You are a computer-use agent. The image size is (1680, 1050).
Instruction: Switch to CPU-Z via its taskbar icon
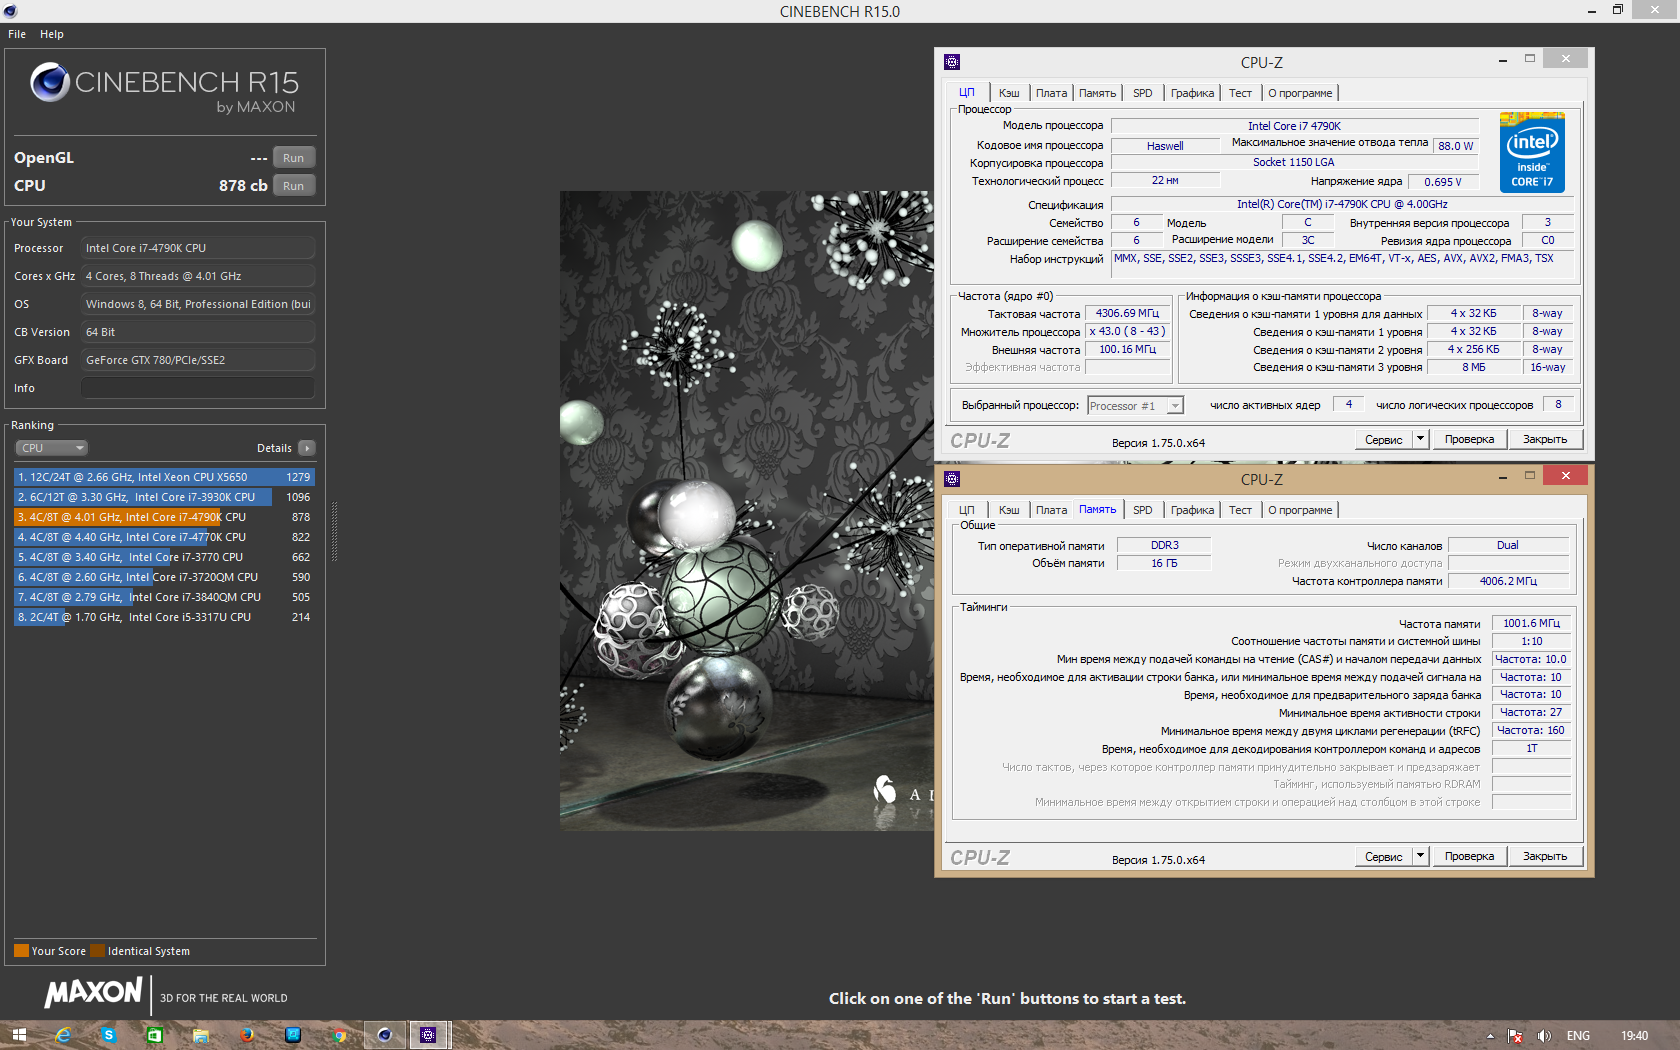[x=428, y=1035]
